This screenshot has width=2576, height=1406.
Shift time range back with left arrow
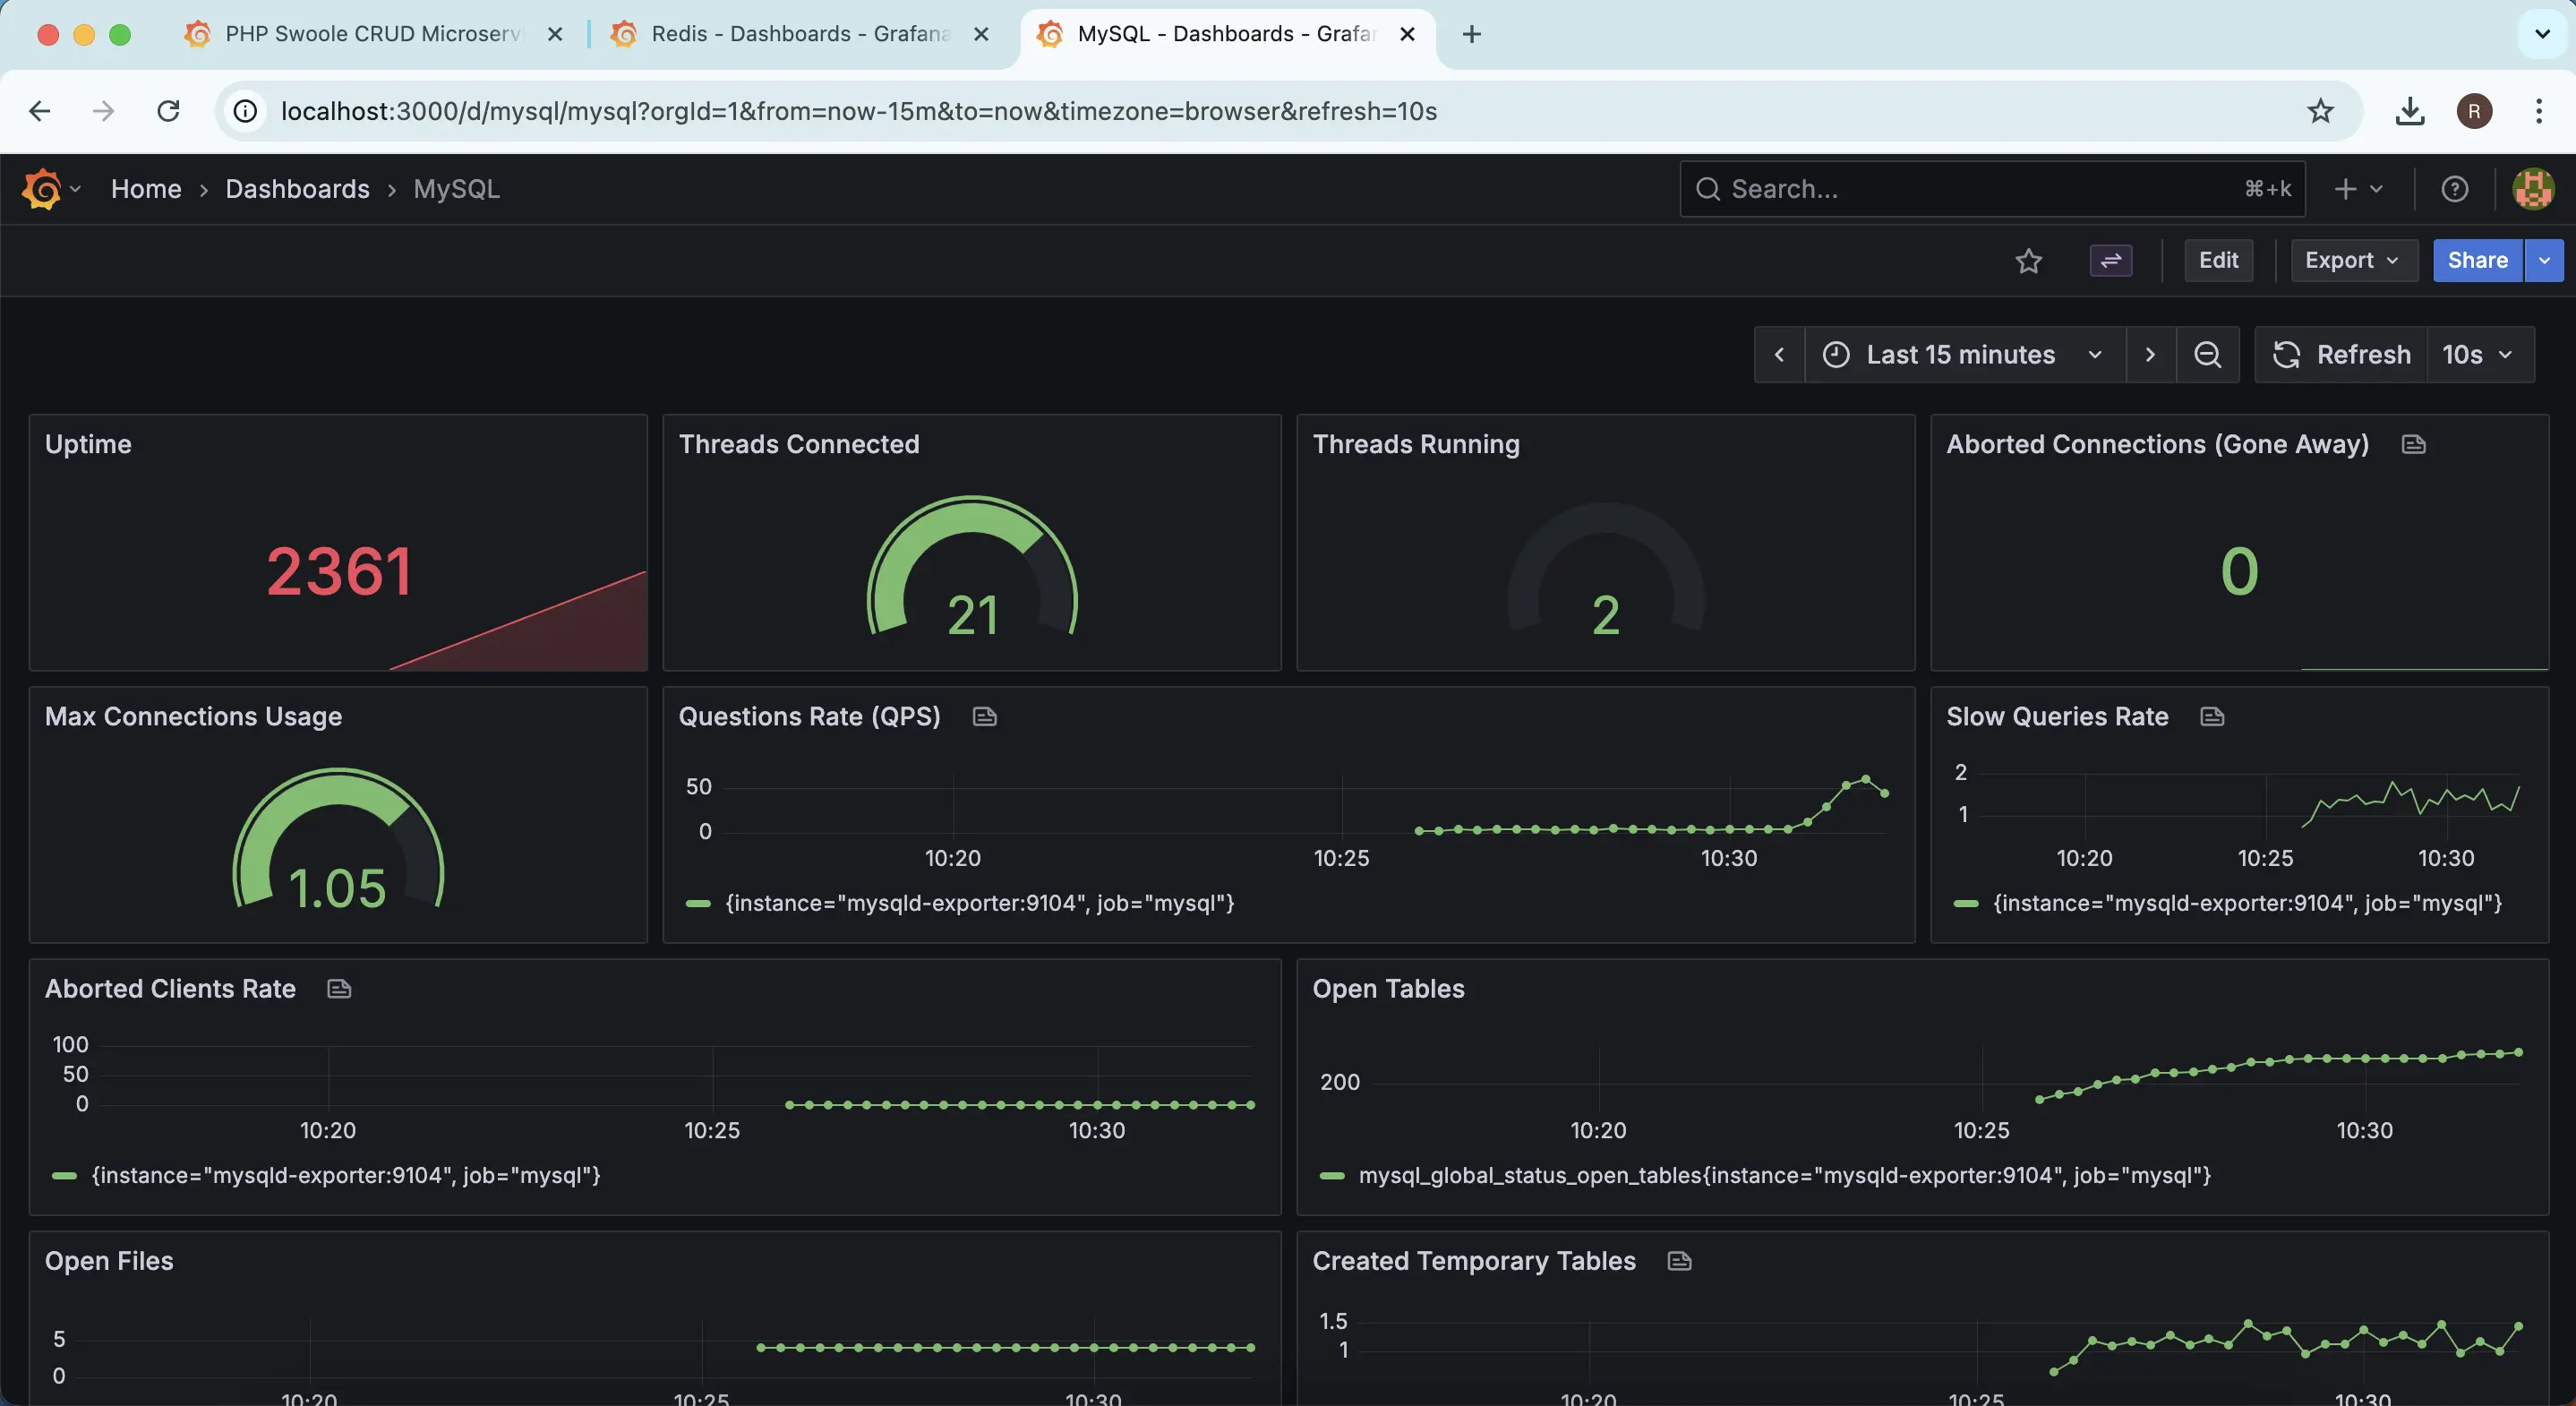[1780, 354]
